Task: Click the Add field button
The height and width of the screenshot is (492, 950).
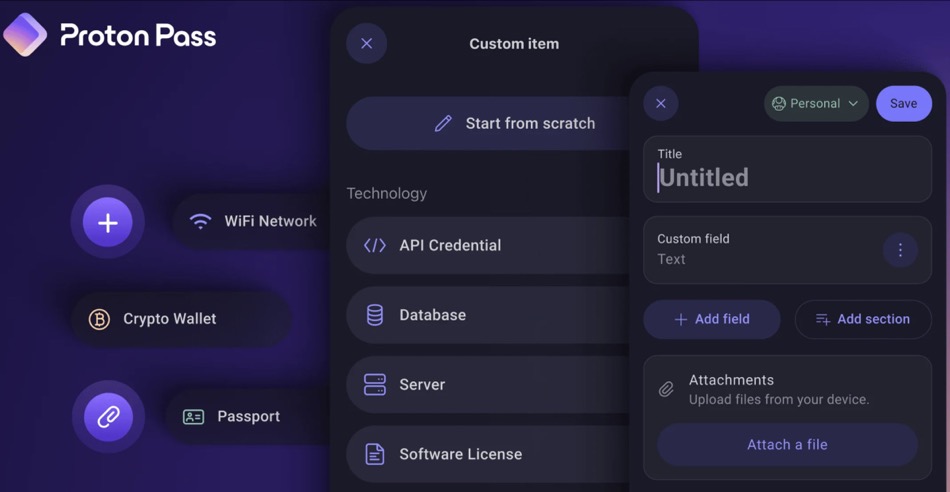Action: pos(712,319)
